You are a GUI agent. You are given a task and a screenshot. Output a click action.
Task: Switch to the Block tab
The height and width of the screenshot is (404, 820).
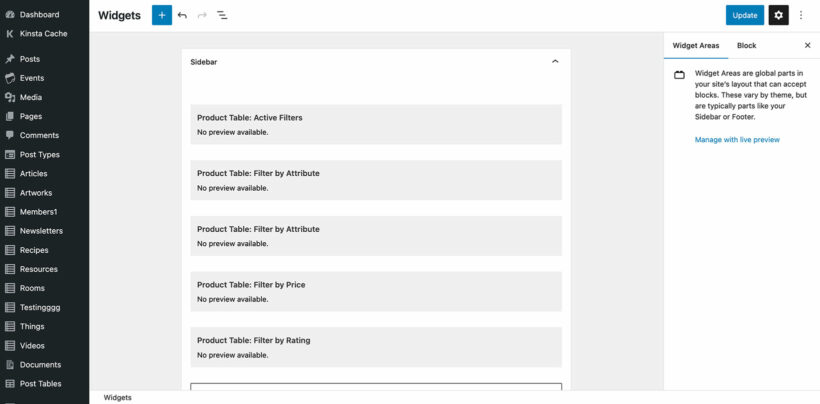coord(746,45)
